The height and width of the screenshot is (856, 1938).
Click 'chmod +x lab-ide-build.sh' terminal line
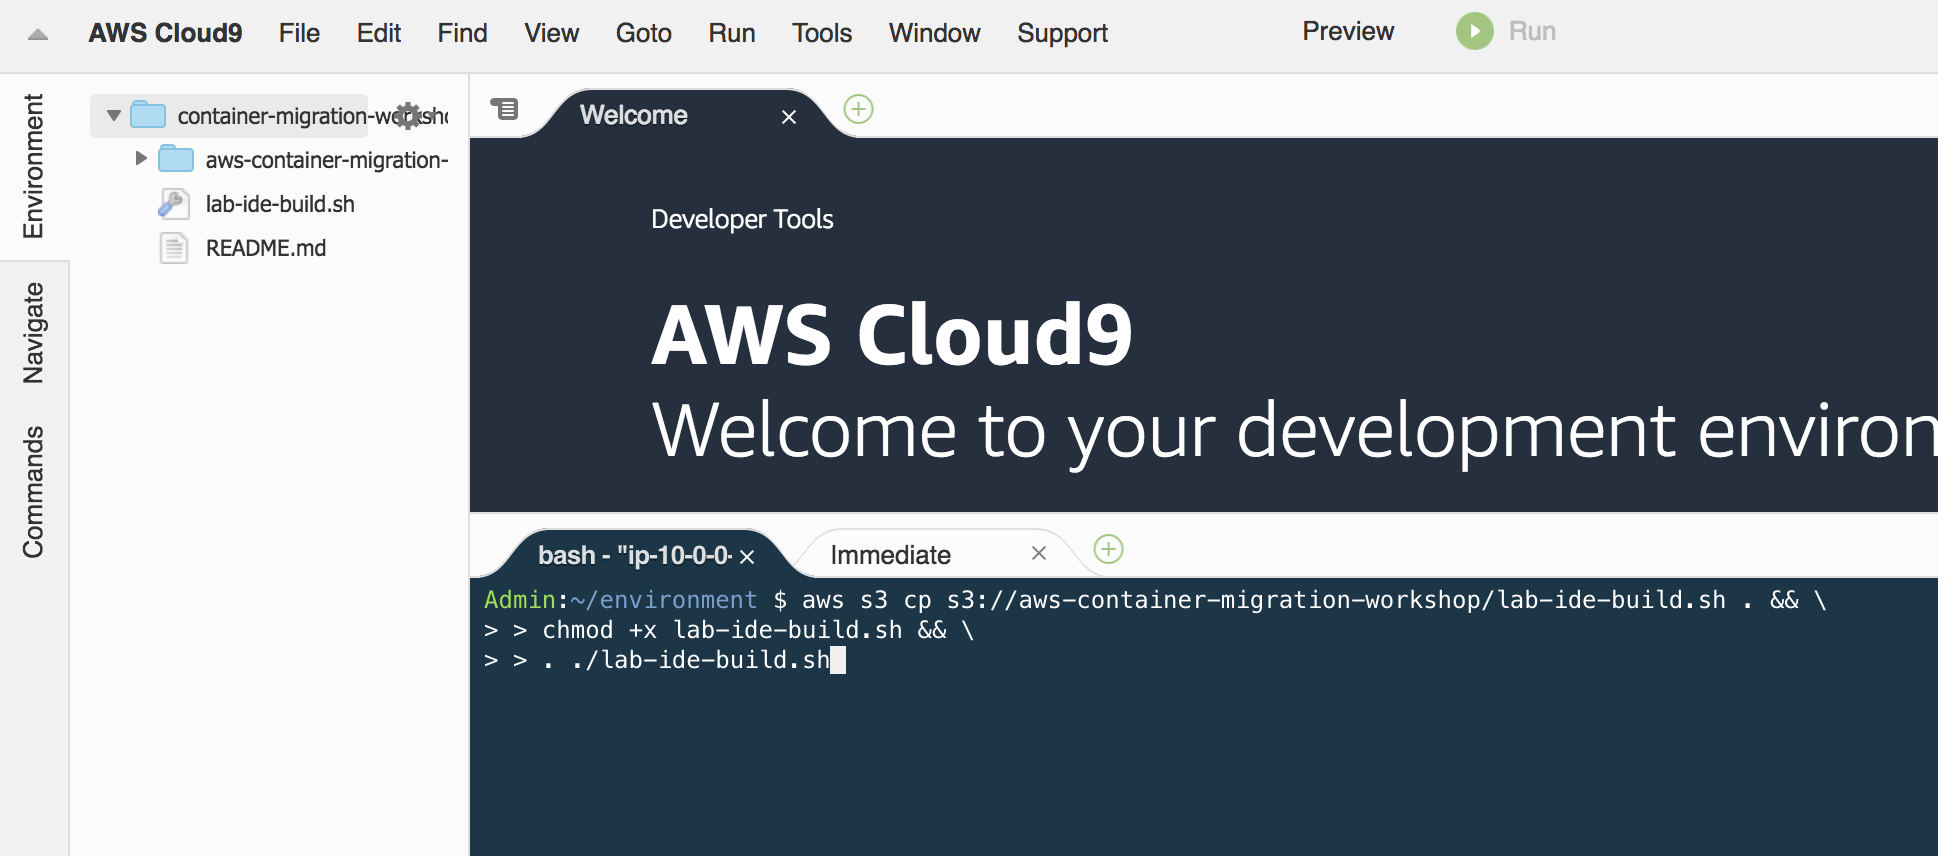click(722, 630)
